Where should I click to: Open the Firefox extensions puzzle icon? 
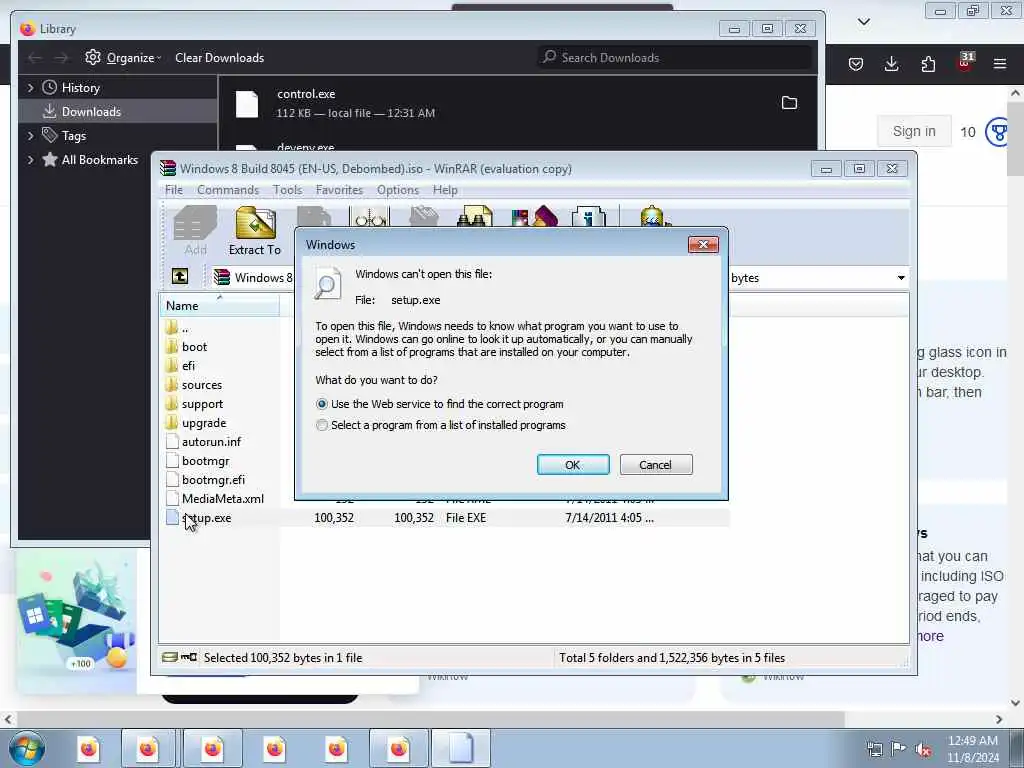click(x=928, y=64)
